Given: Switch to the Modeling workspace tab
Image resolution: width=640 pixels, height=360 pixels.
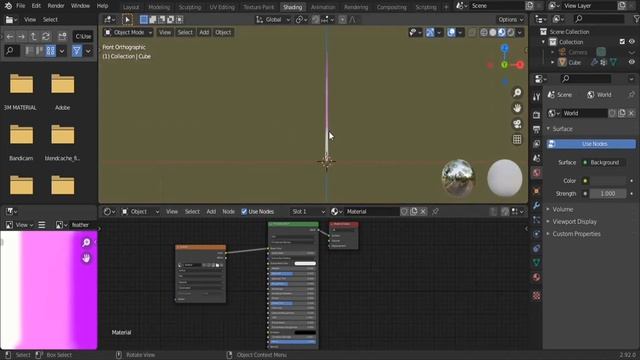Looking at the screenshot, I should (159, 7).
